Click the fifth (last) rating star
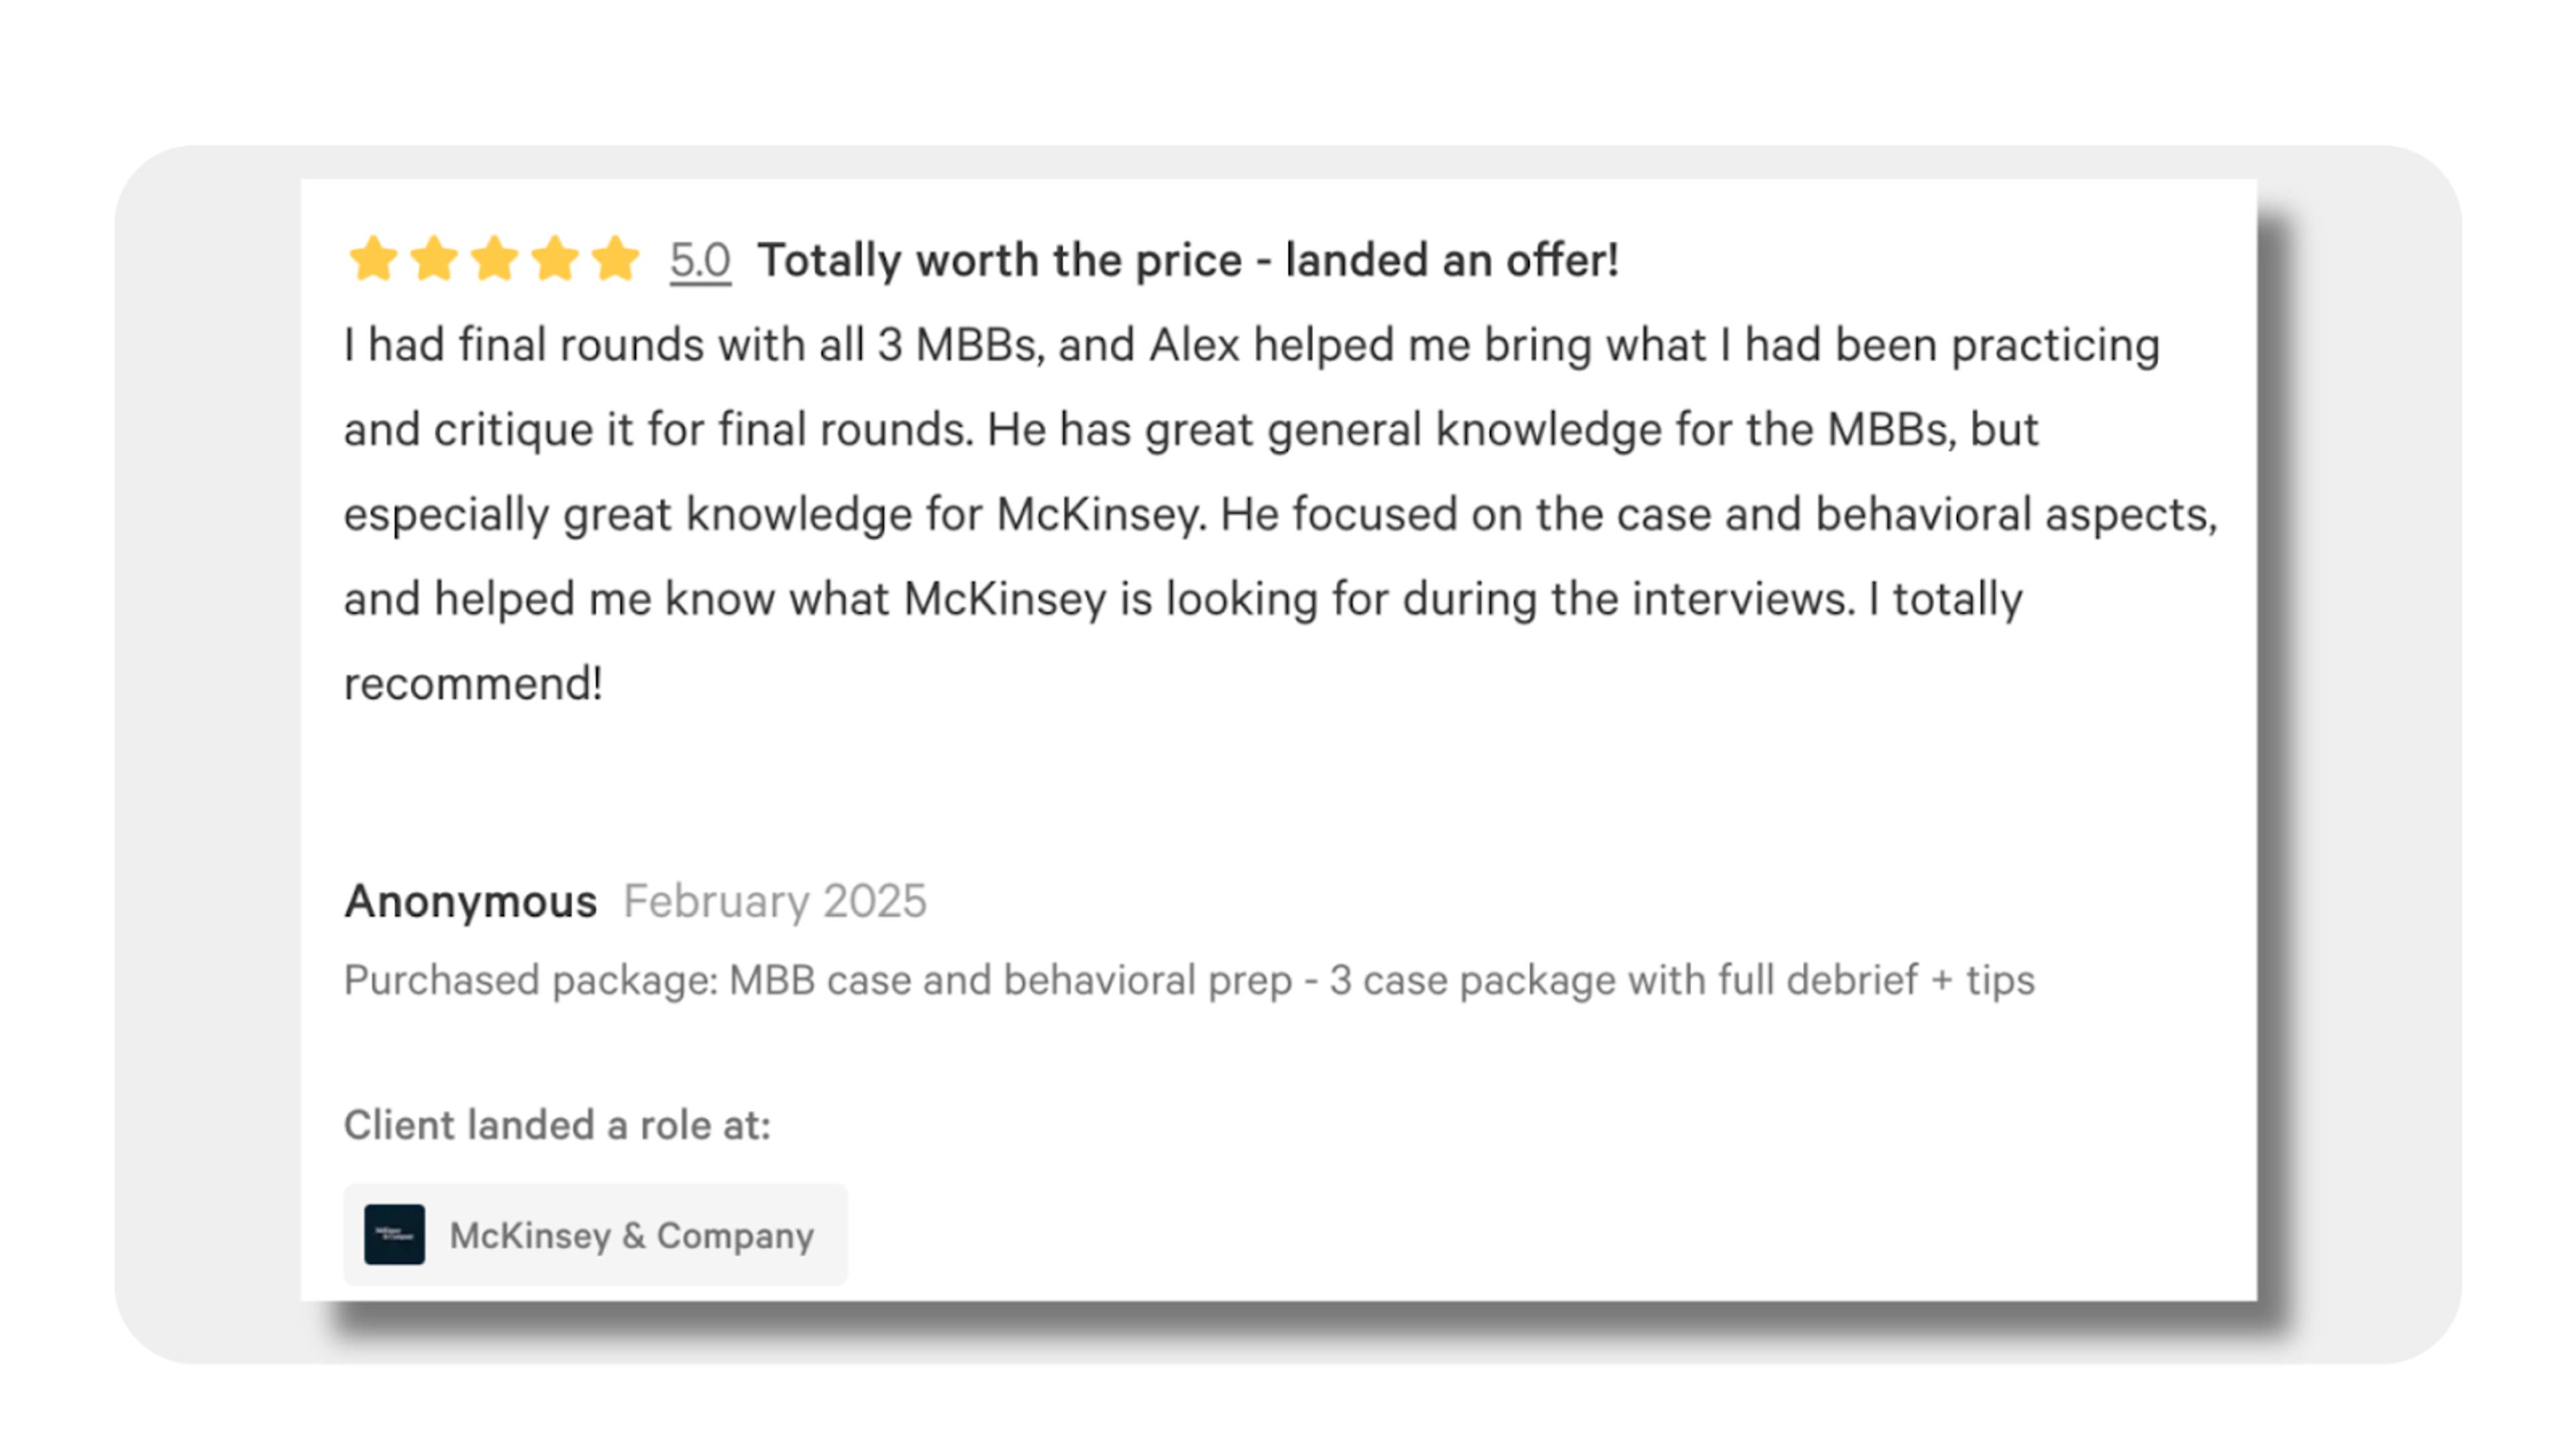2576x1449 pixels. [x=615, y=259]
